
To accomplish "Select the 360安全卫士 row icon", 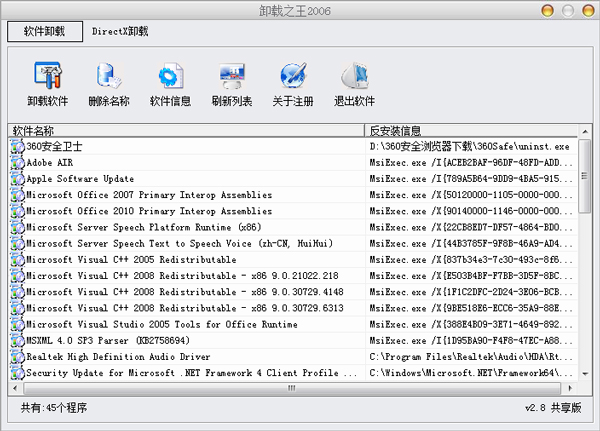I will [x=18, y=147].
